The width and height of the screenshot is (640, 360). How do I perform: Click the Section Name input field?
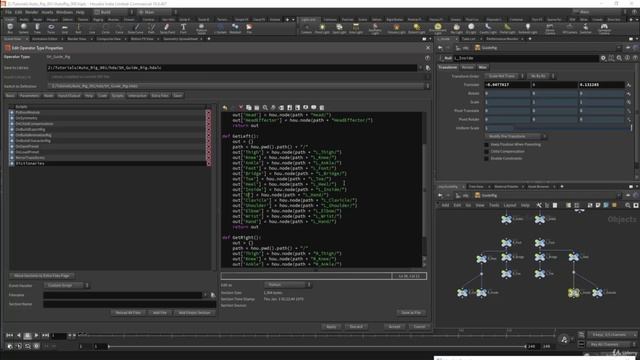tap(129, 304)
